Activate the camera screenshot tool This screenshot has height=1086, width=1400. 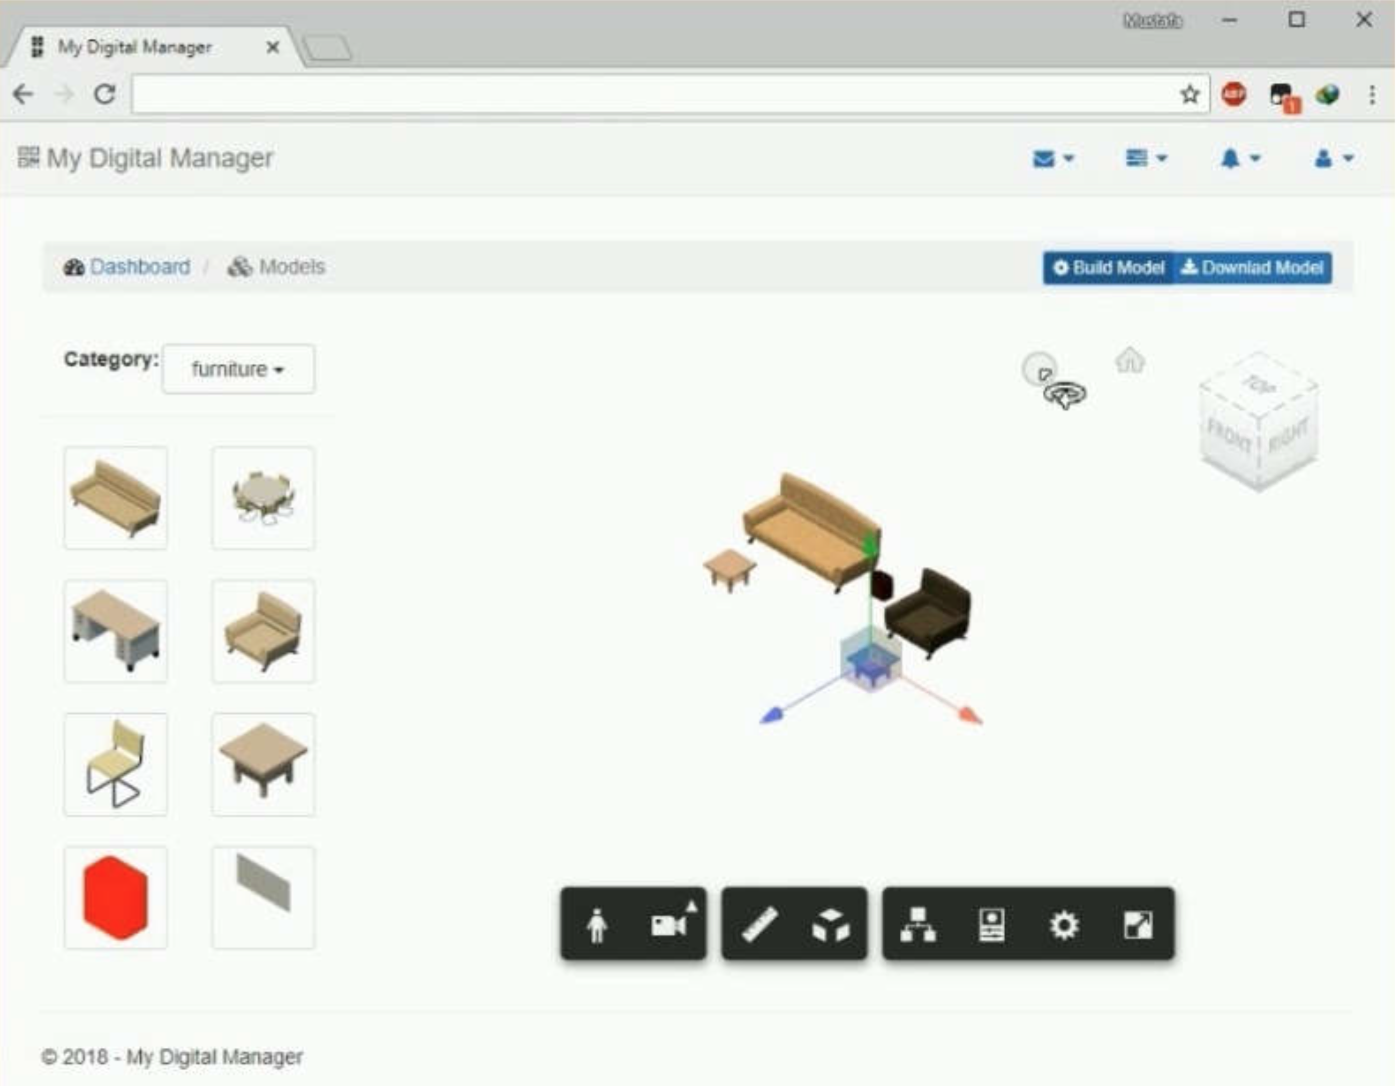point(668,925)
